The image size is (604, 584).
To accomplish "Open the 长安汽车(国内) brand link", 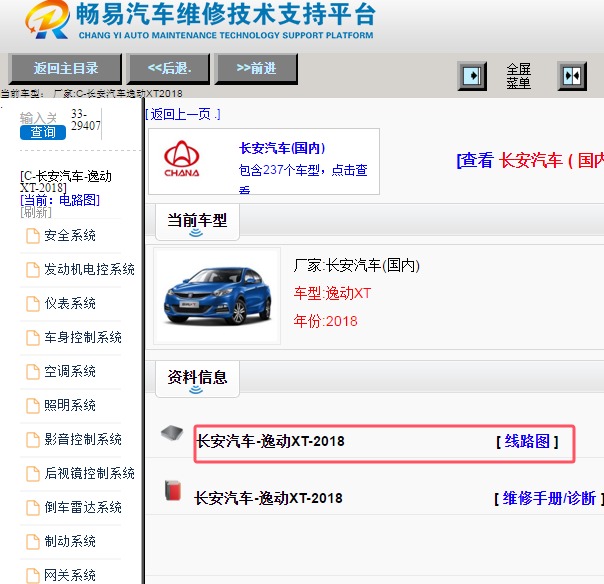I will [x=282, y=148].
